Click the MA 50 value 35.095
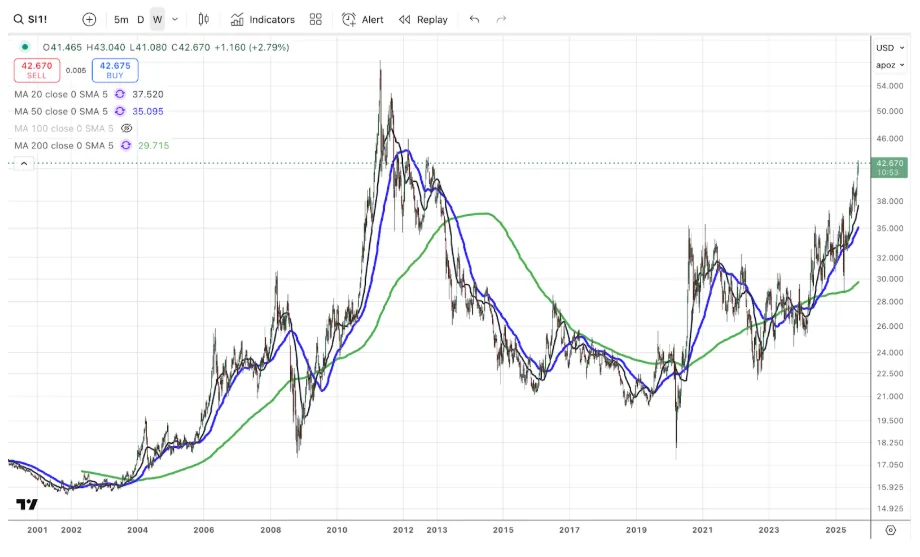The height and width of the screenshot is (557, 920). (148, 112)
